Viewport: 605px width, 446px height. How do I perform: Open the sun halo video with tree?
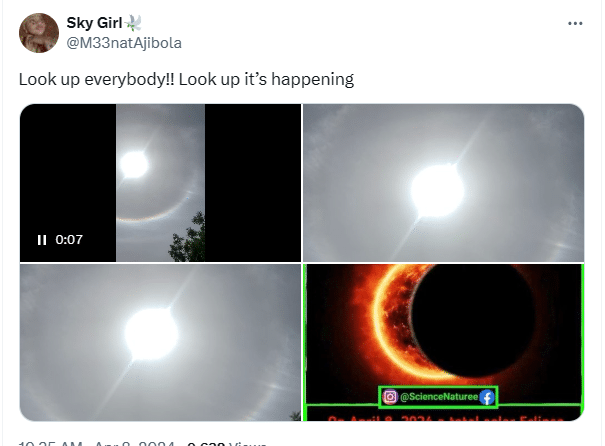click(x=160, y=182)
